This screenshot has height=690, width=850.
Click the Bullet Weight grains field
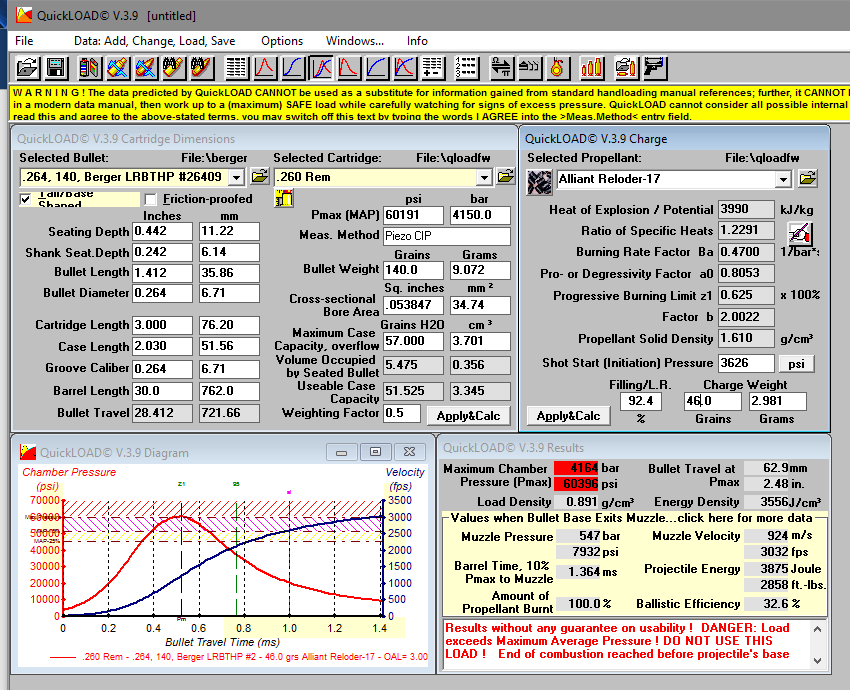click(x=413, y=270)
